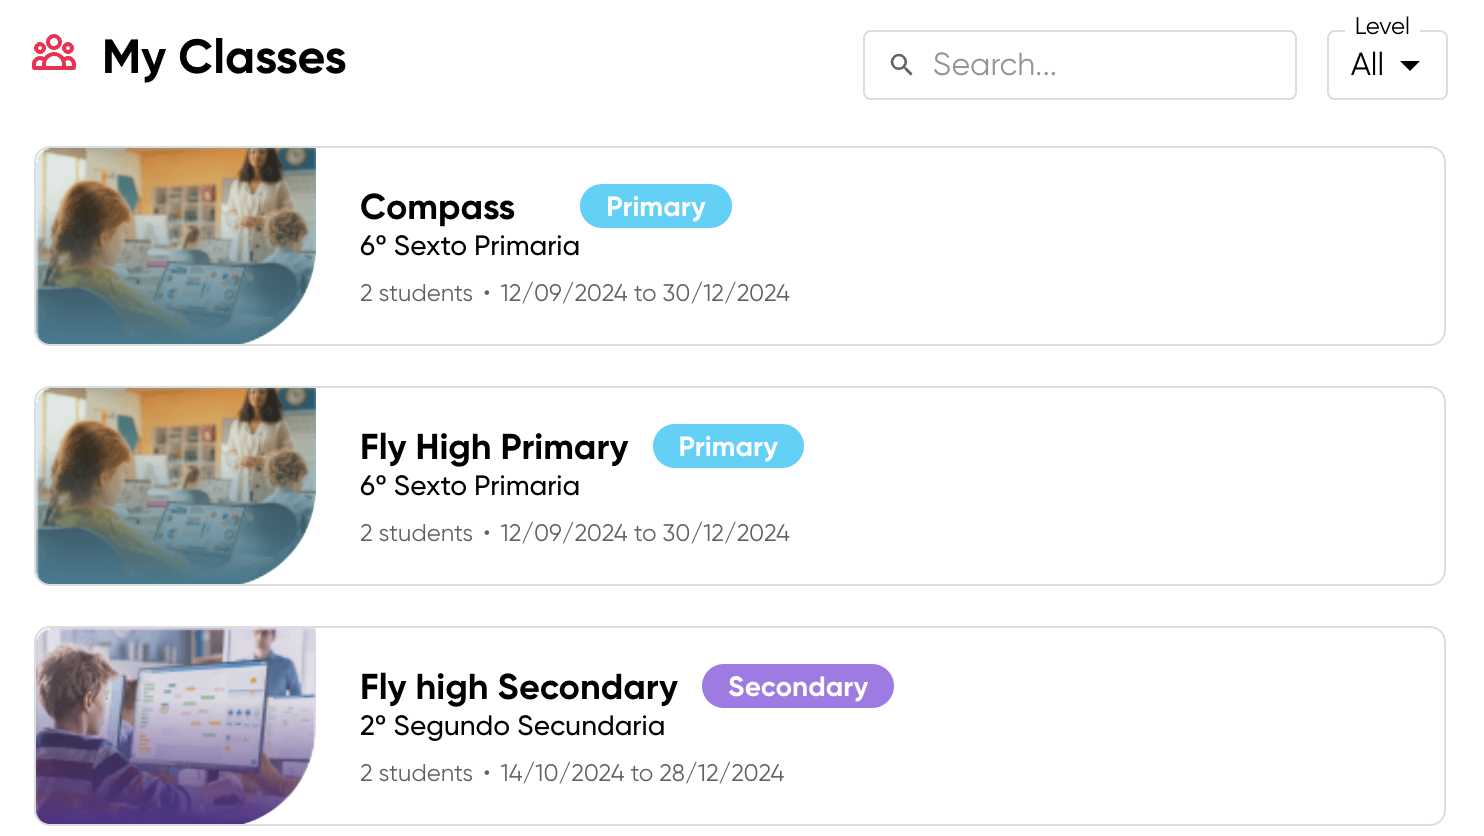This screenshot has height=836, width=1484.
Task: Open the Compass class thumbnail
Action: 176,246
